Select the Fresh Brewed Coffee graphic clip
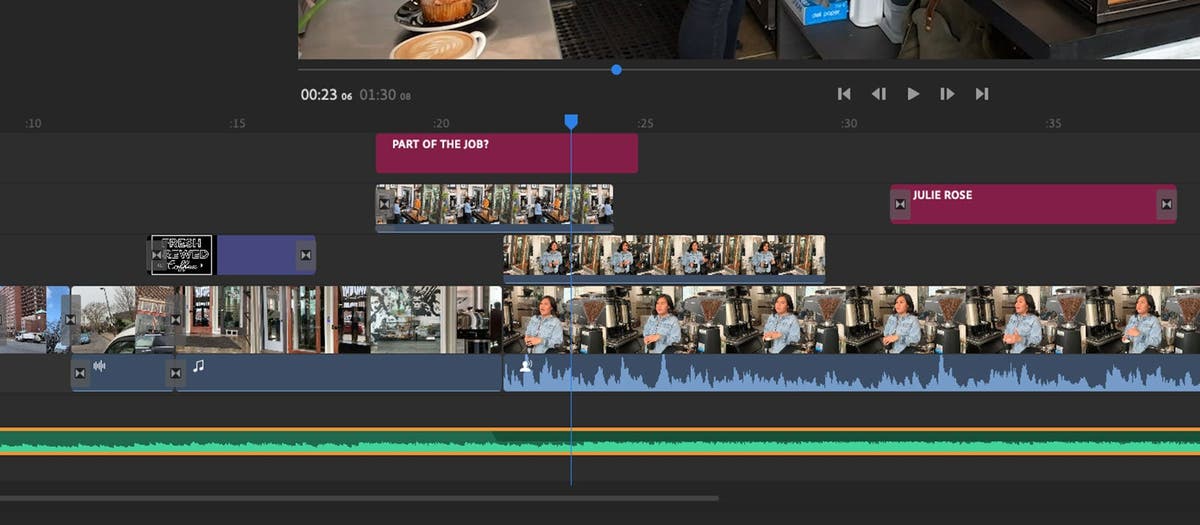 click(x=182, y=254)
